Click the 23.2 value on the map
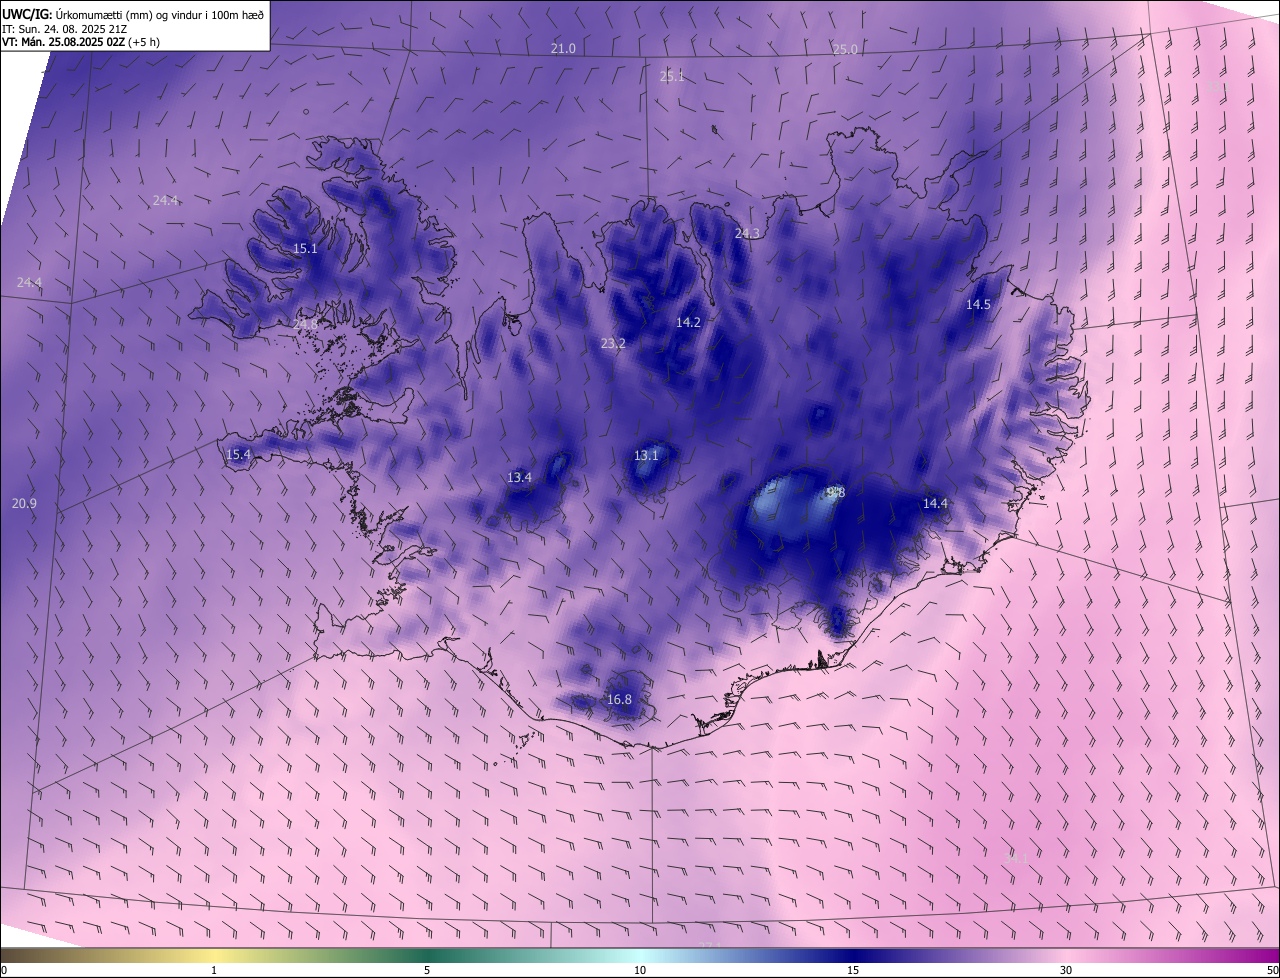The width and height of the screenshot is (1280, 978). coord(613,343)
